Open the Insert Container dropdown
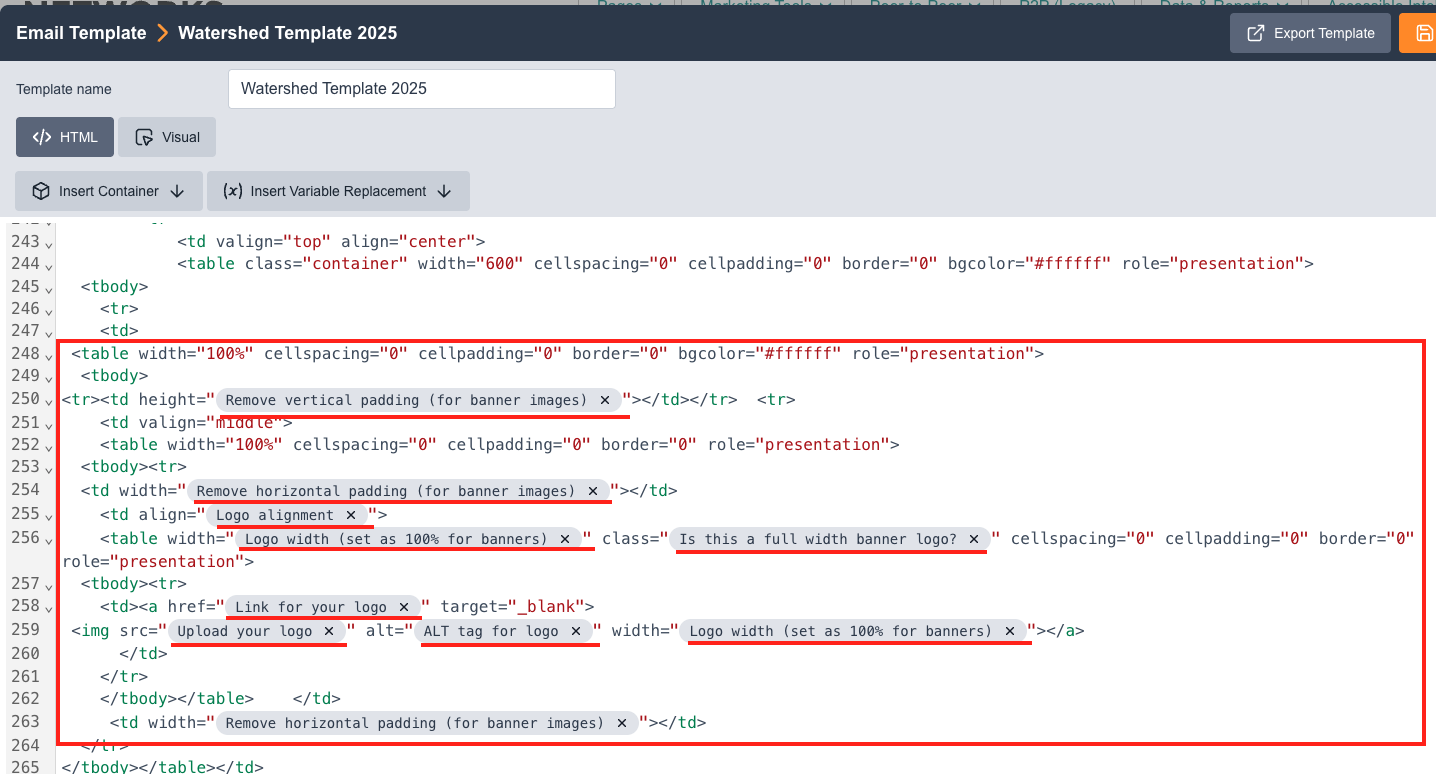The image size is (1436, 774). (109, 191)
